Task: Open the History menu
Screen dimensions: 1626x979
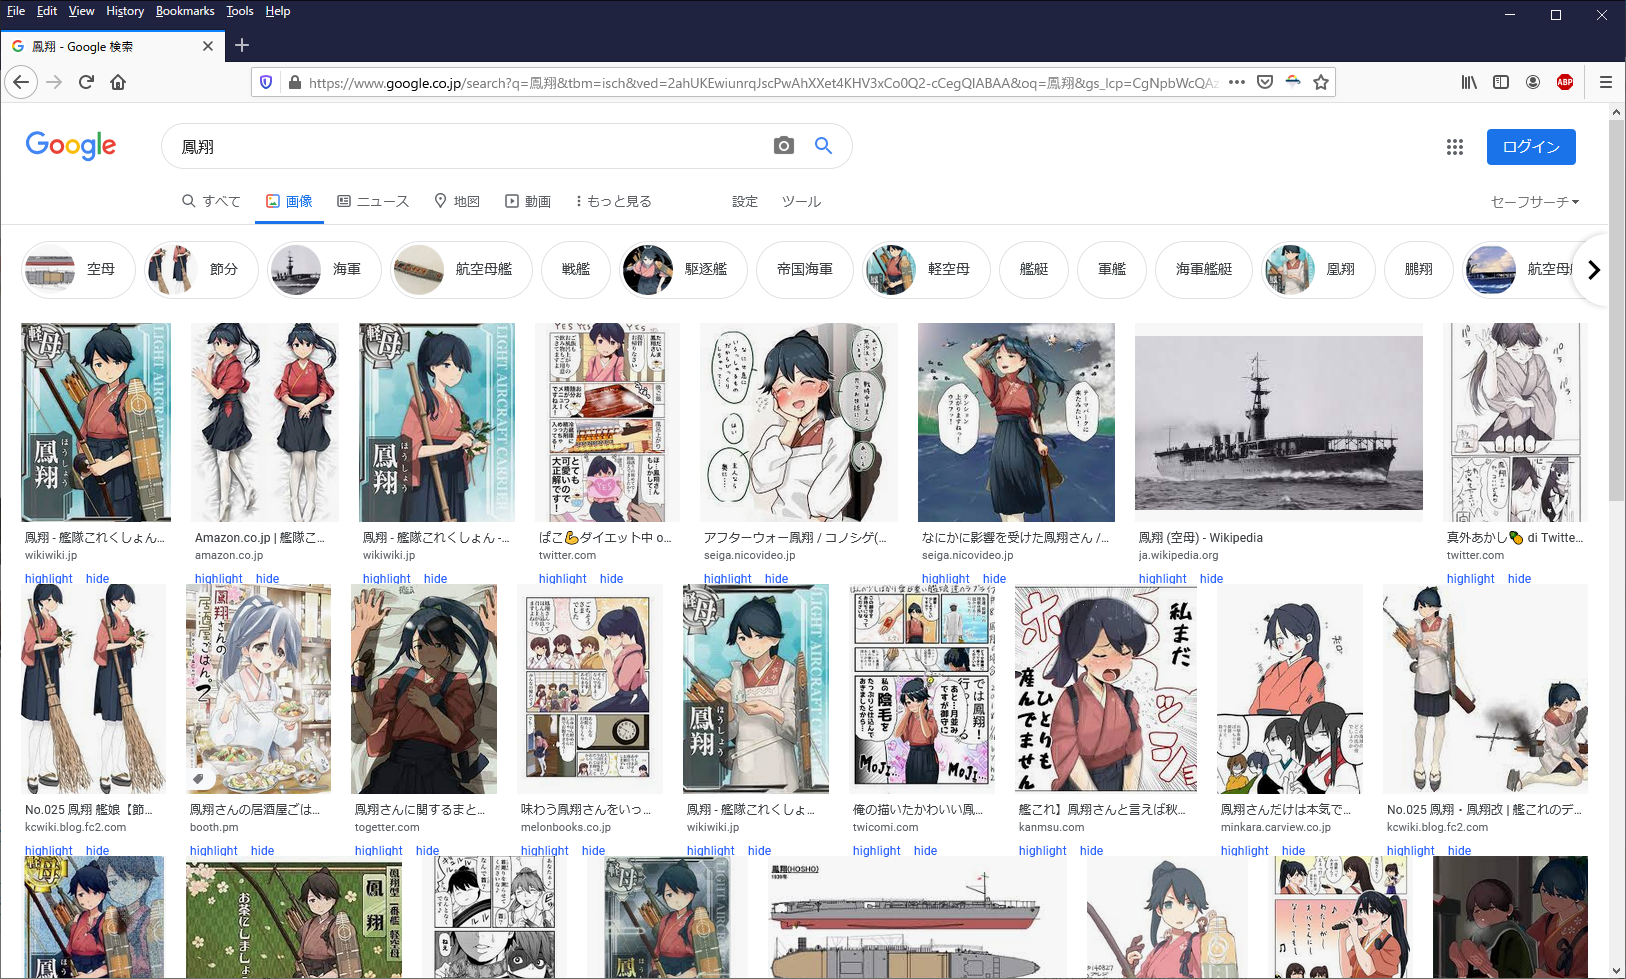Action: pos(125,11)
